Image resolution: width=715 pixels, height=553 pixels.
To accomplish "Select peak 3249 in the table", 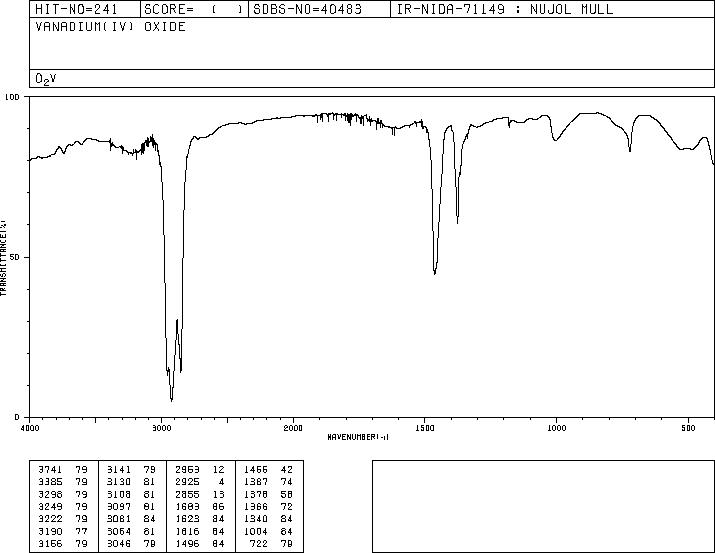I will (x=51, y=506).
